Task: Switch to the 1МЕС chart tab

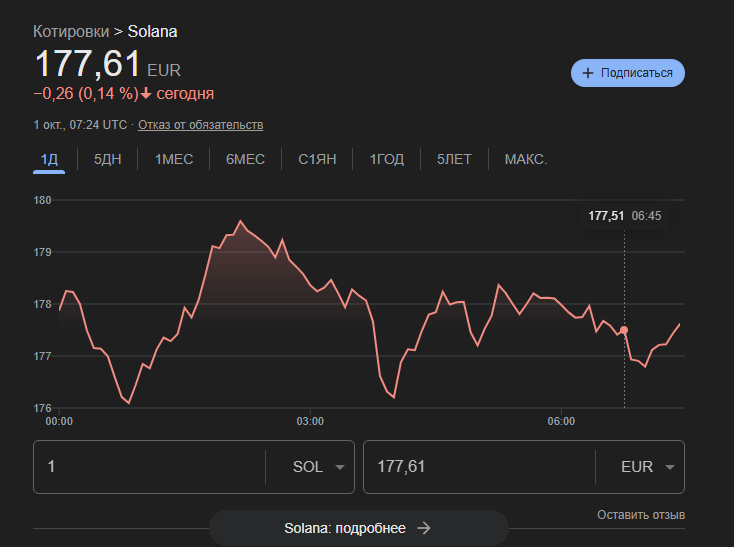Action: [x=174, y=159]
